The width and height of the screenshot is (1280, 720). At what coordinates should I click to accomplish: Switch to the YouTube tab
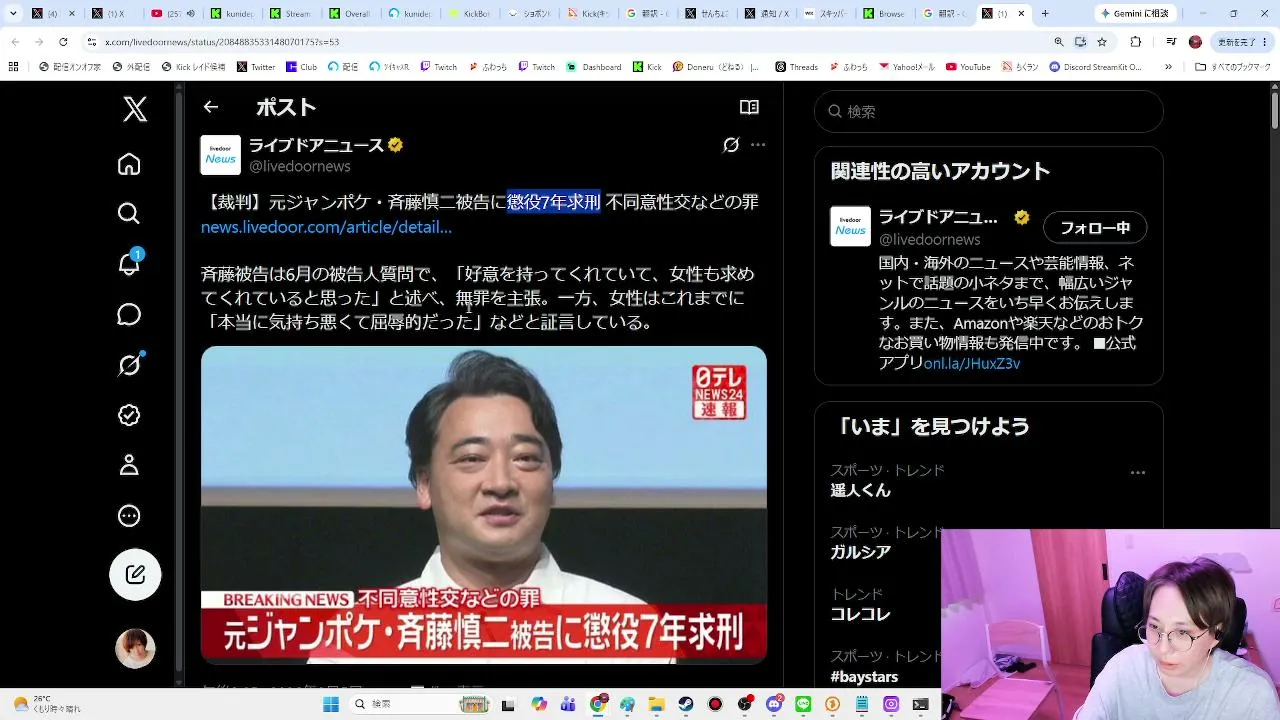(171, 14)
